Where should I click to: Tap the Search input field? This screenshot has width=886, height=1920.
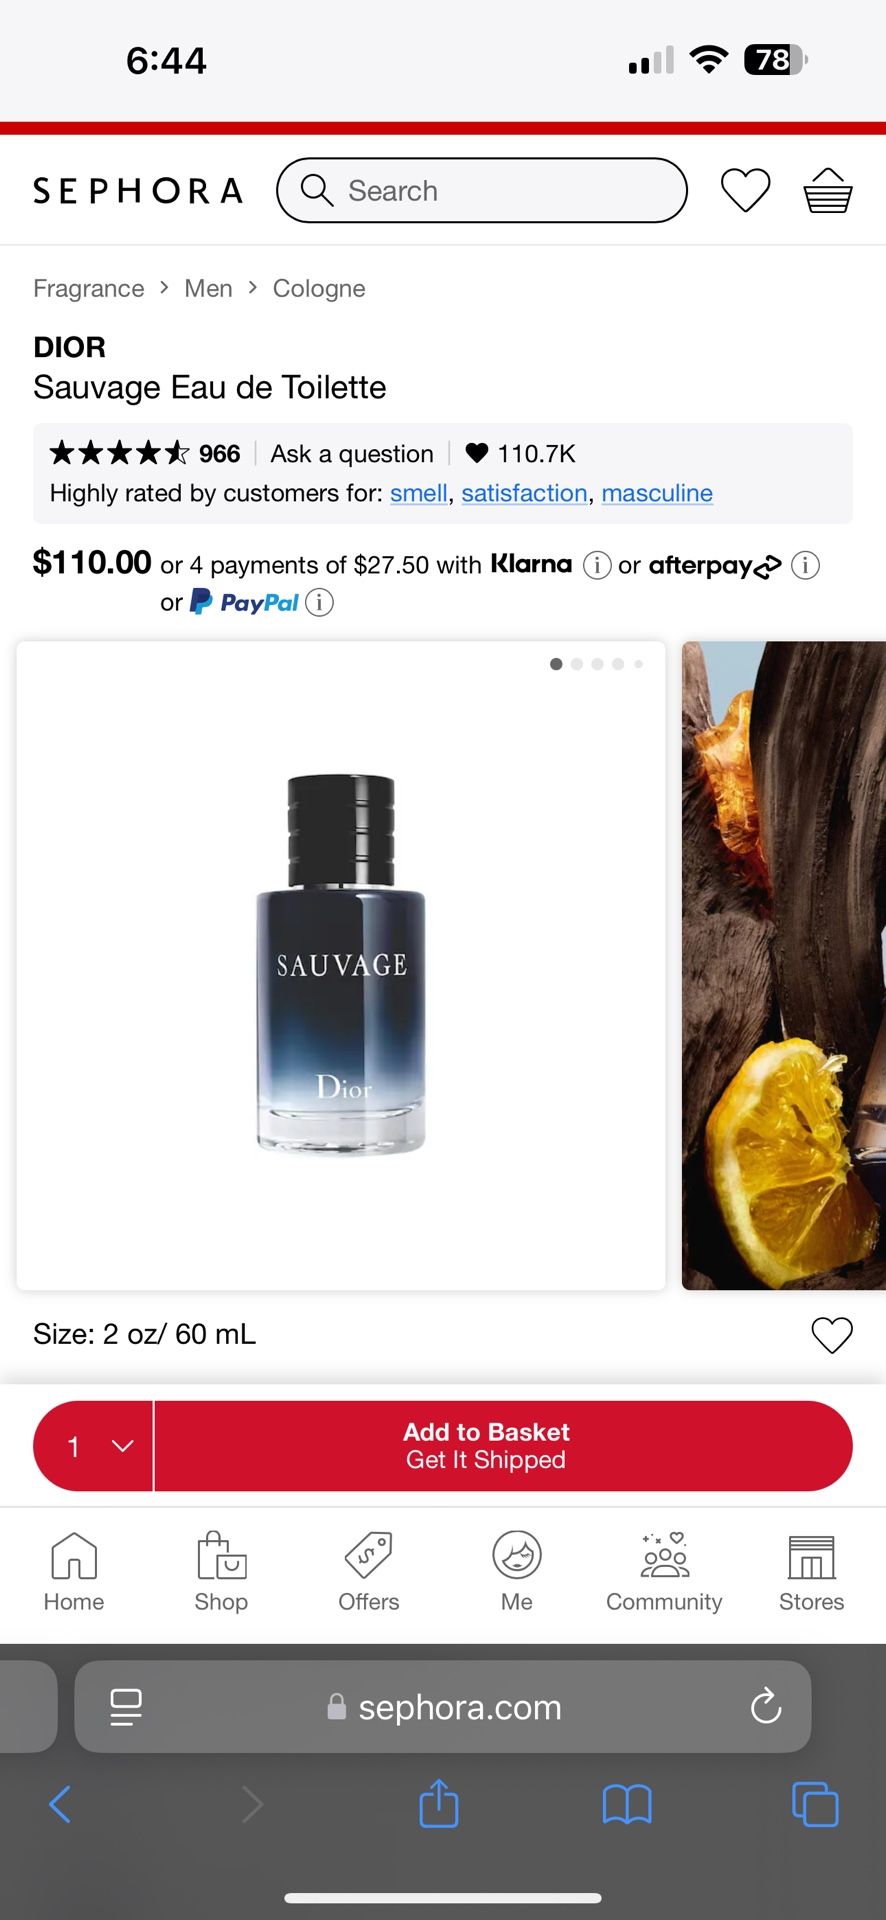tap(482, 190)
